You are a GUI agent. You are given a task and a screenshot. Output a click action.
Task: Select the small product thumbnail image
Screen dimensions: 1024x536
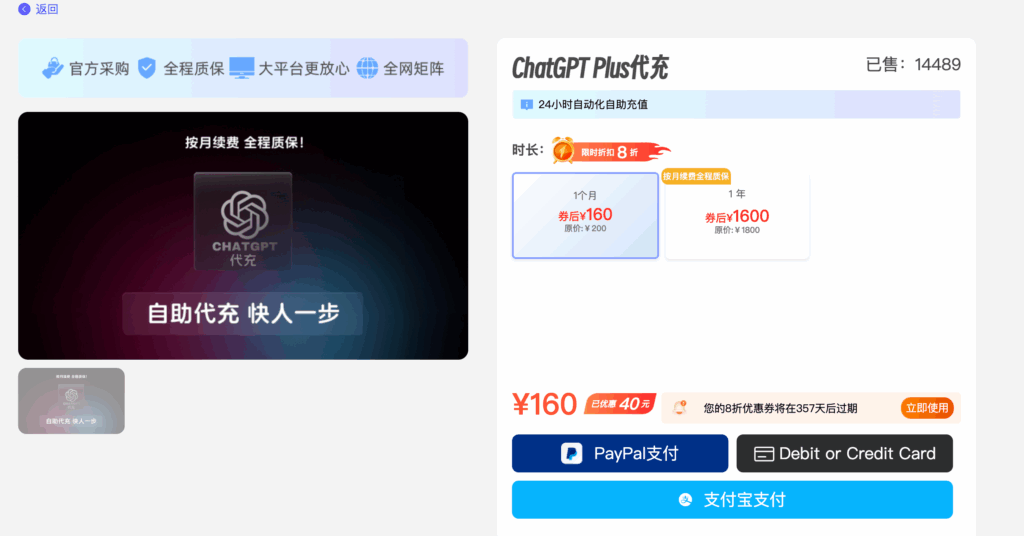point(71,401)
